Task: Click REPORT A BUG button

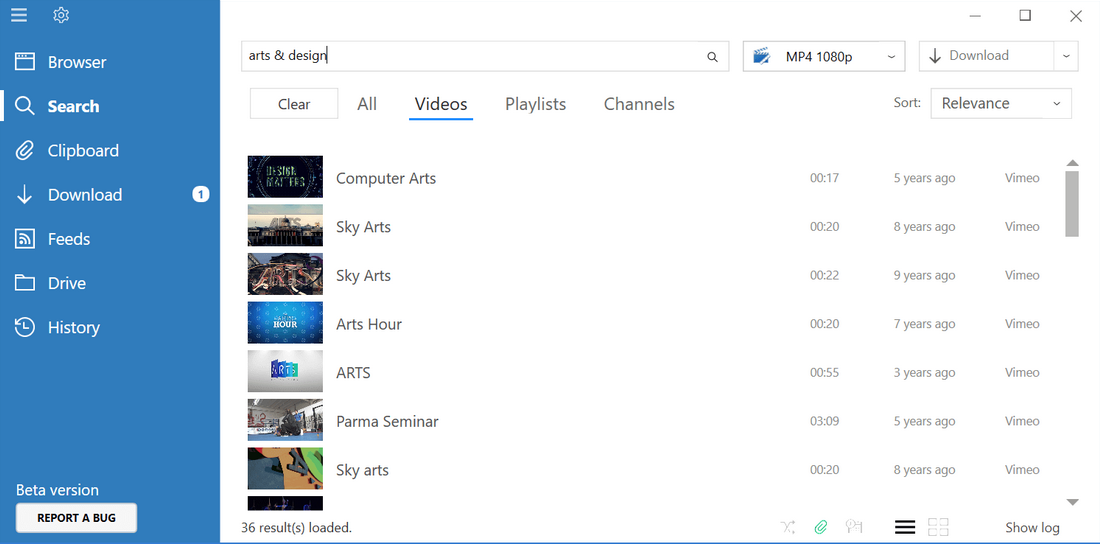Action: [76, 518]
